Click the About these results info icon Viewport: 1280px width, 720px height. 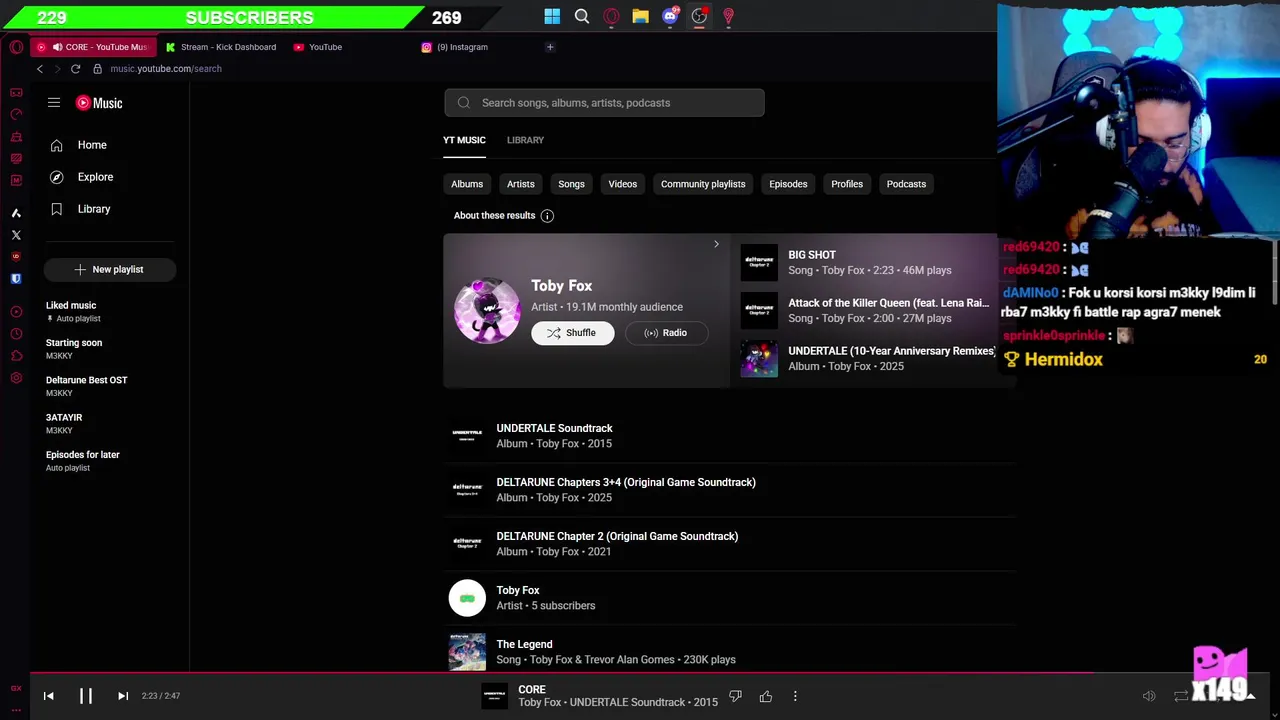tap(547, 216)
